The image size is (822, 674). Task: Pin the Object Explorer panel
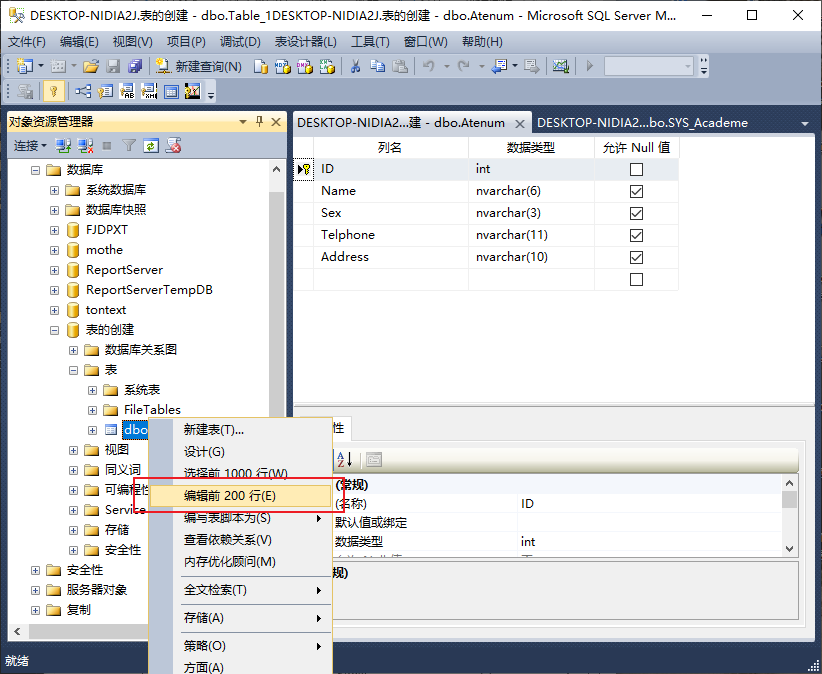pyautogui.click(x=259, y=122)
